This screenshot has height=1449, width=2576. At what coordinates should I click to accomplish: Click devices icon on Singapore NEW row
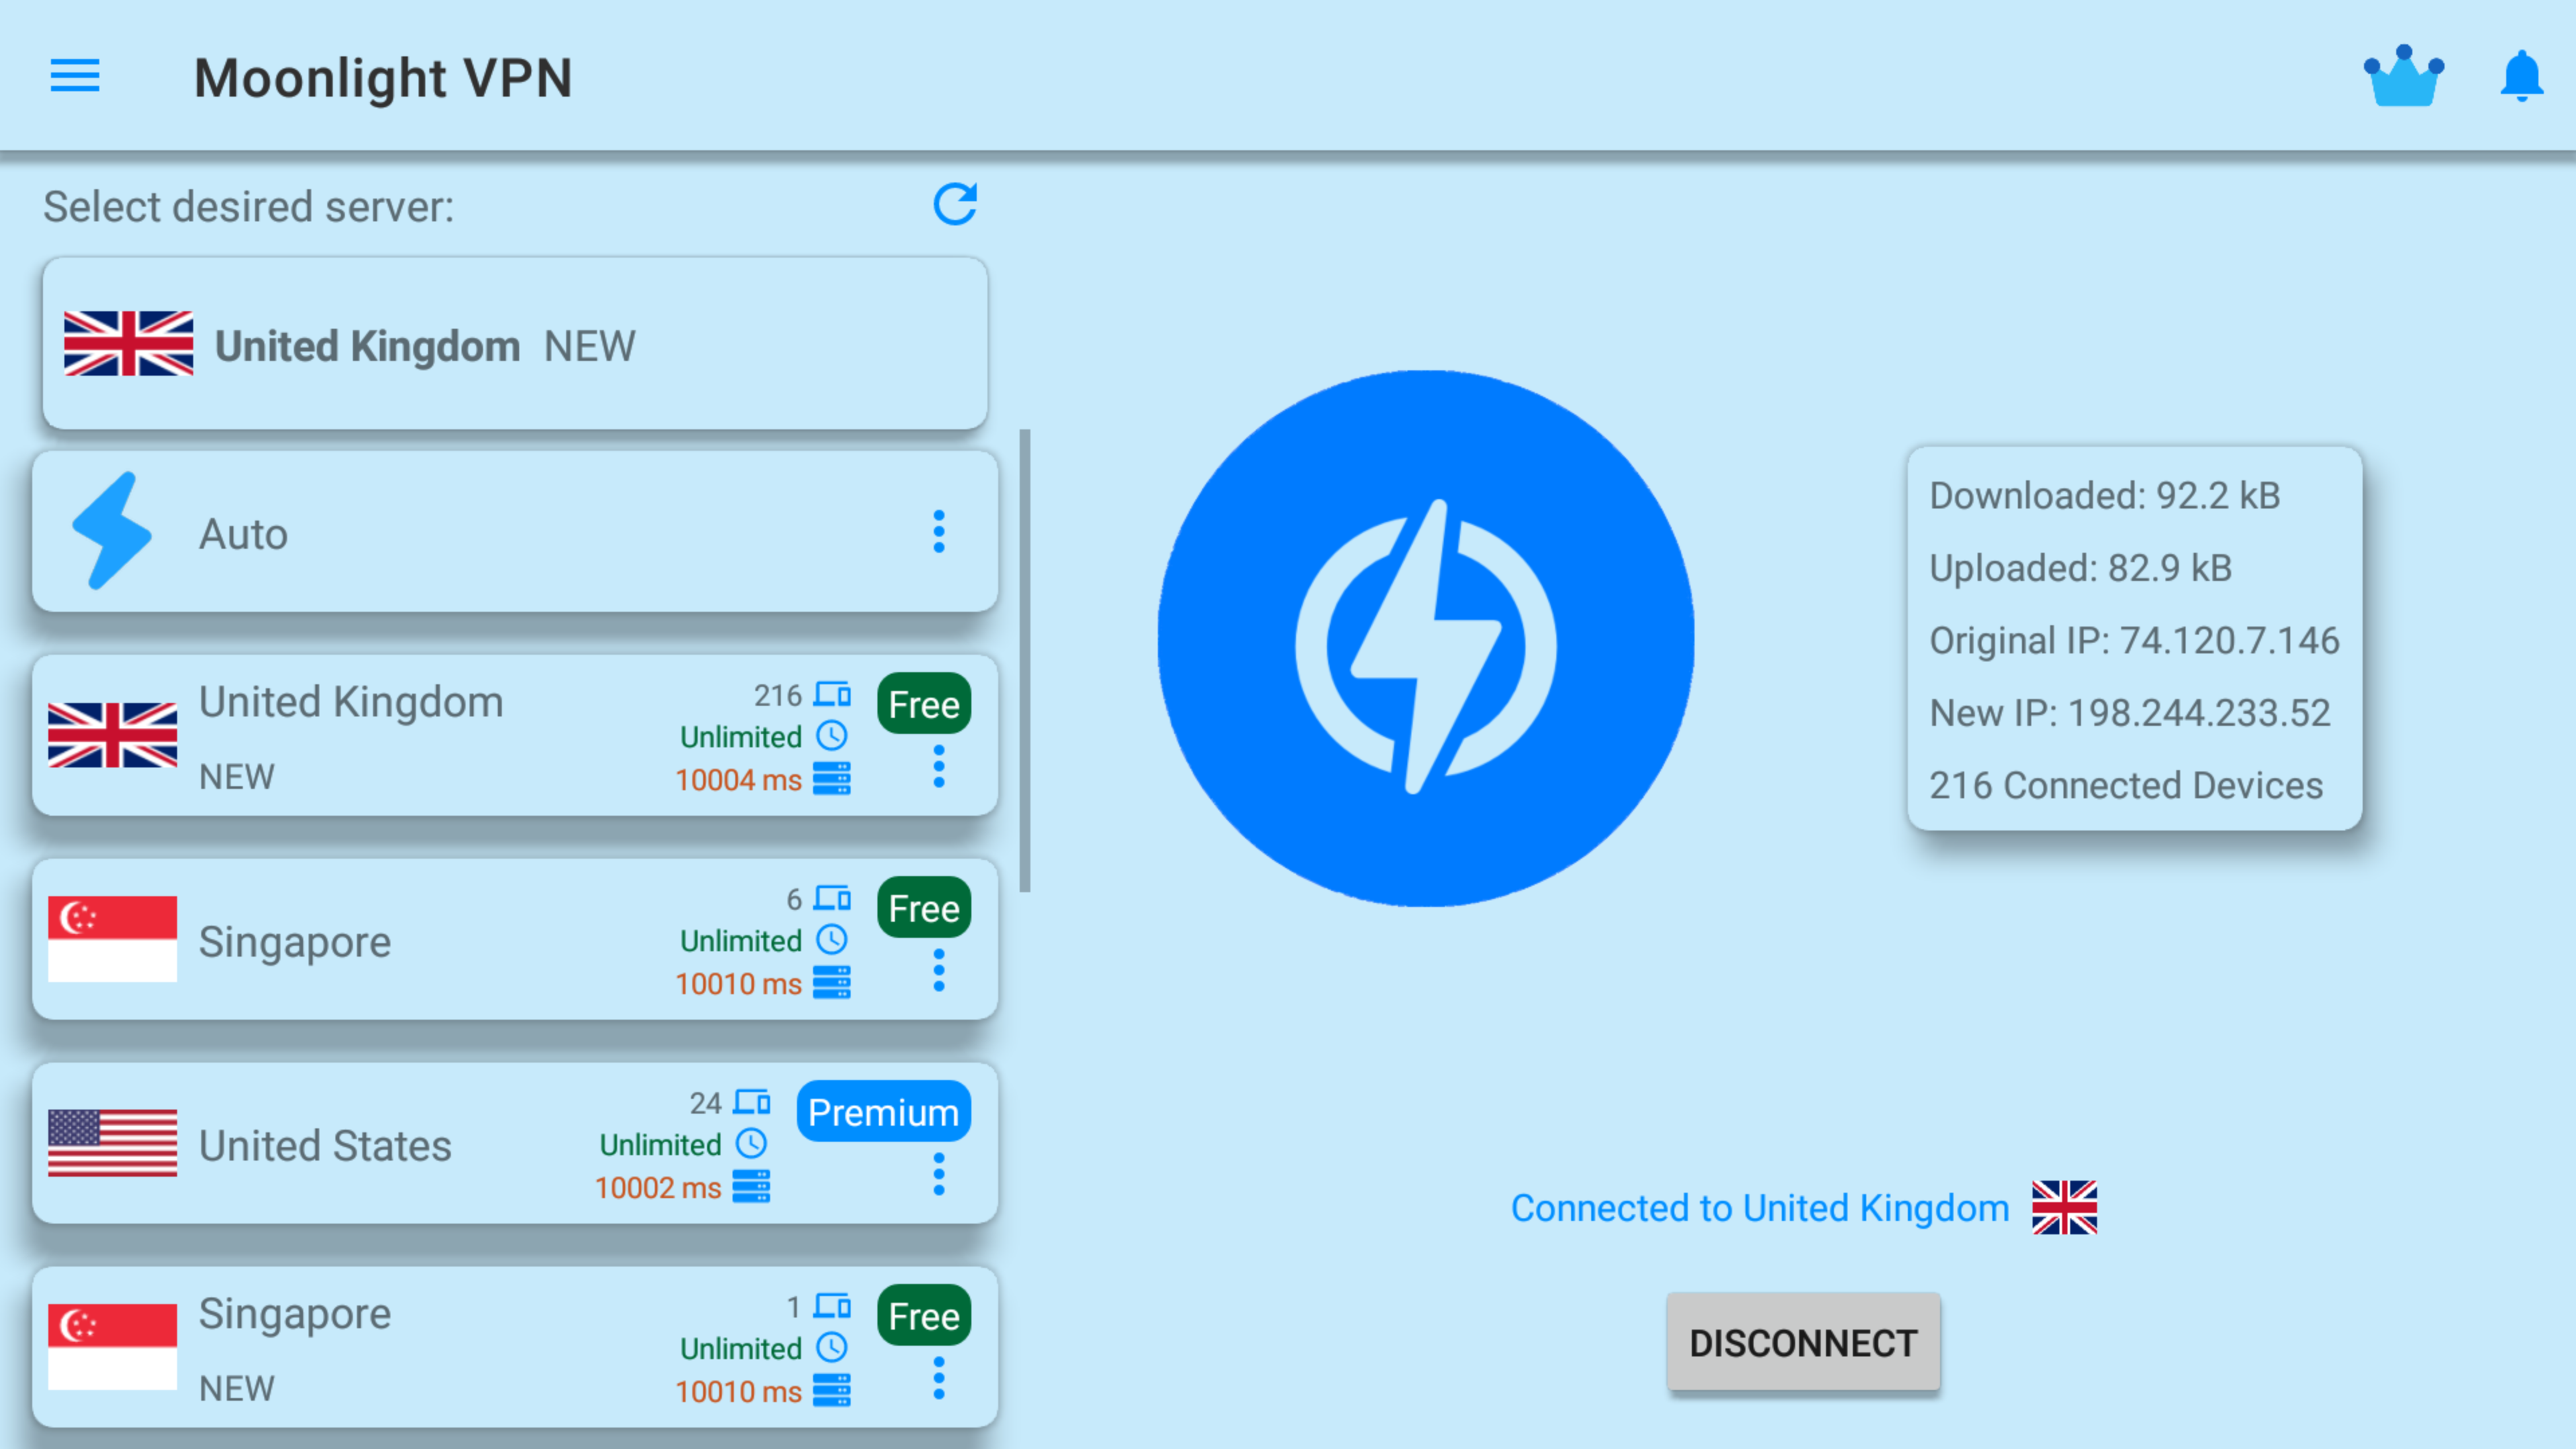coord(832,1306)
